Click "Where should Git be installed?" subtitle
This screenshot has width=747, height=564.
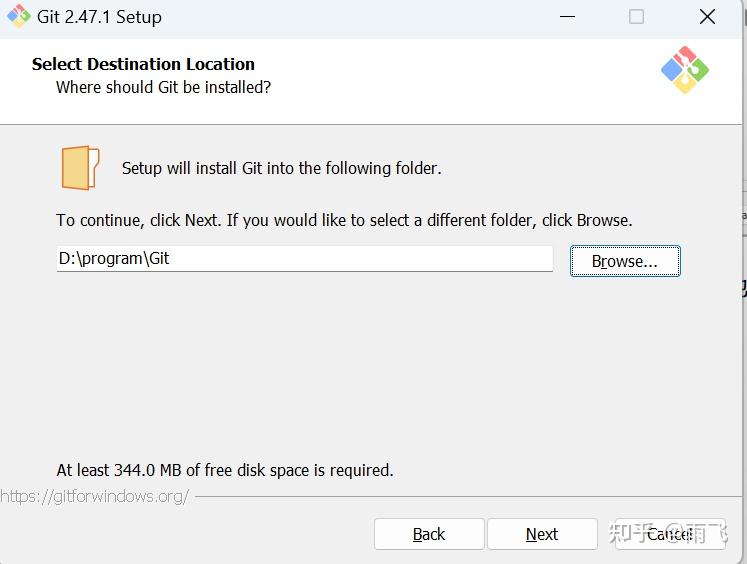tap(163, 87)
